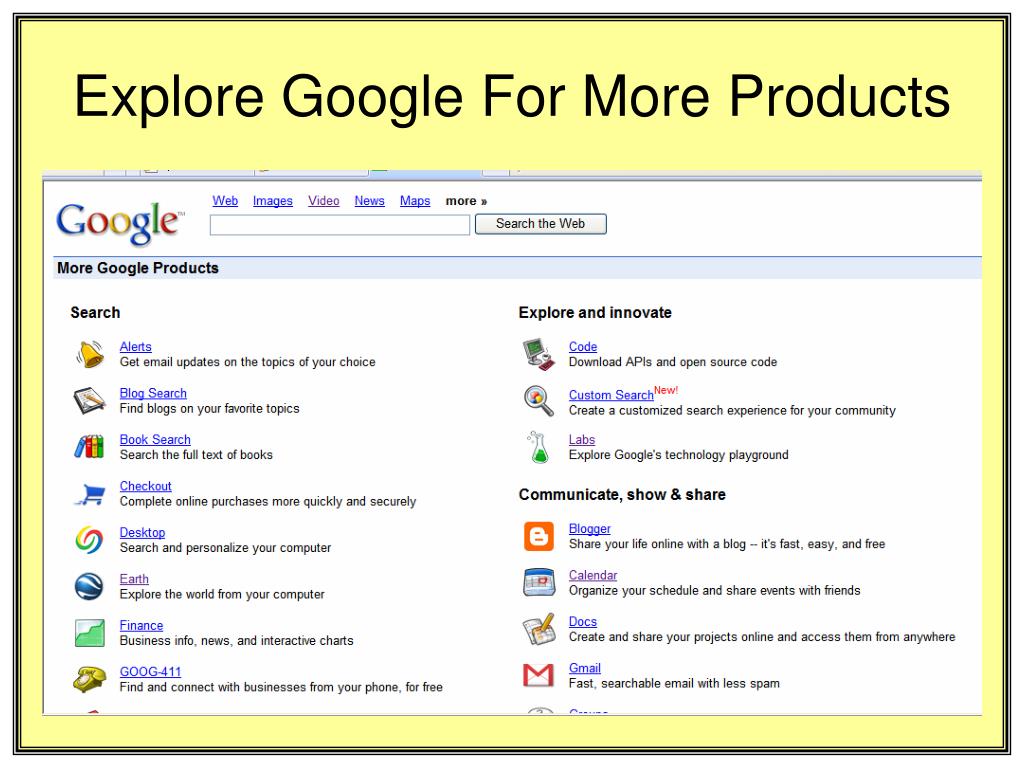
Task: Open the Checkout link
Action: pyautogui.click(x=146, y=486)
